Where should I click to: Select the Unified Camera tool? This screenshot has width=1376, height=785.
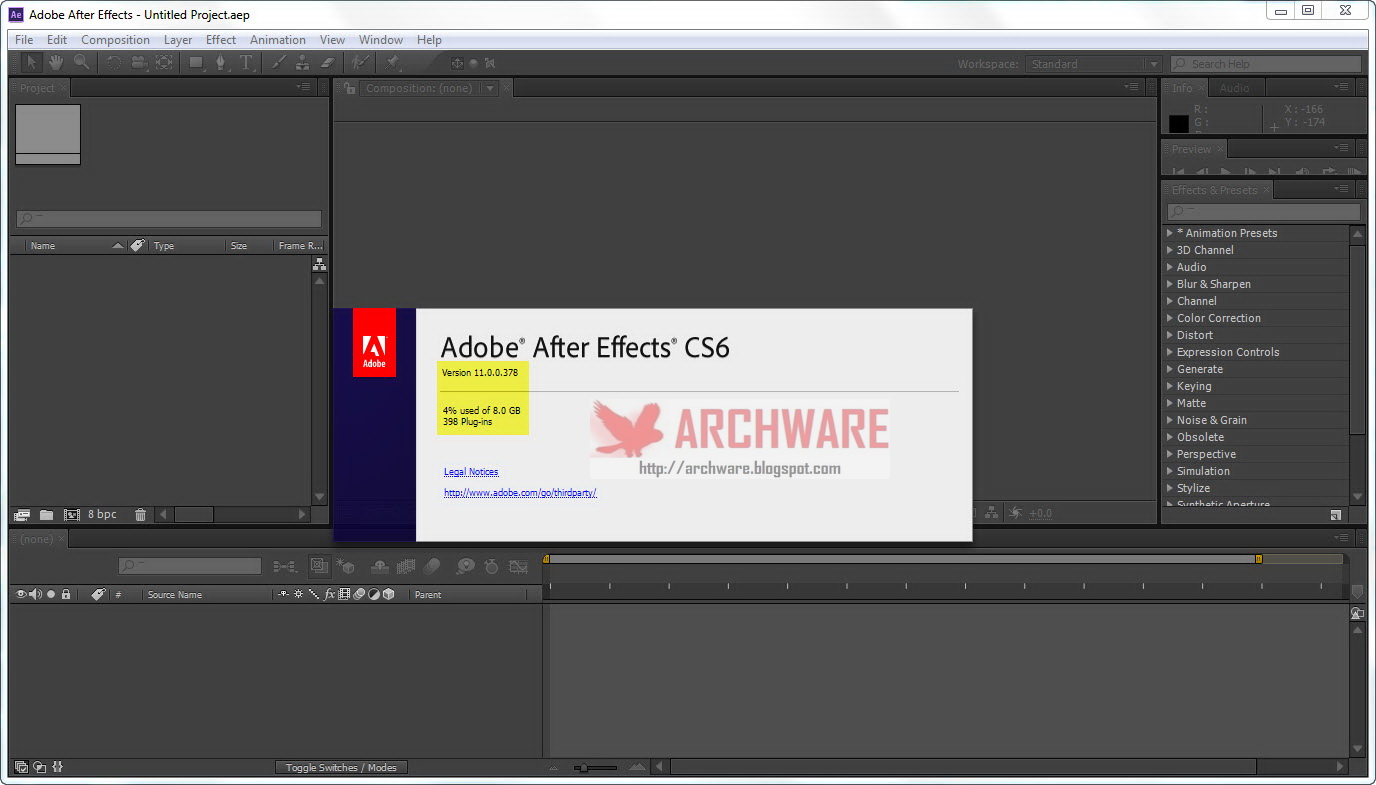[x=138, y=63]
